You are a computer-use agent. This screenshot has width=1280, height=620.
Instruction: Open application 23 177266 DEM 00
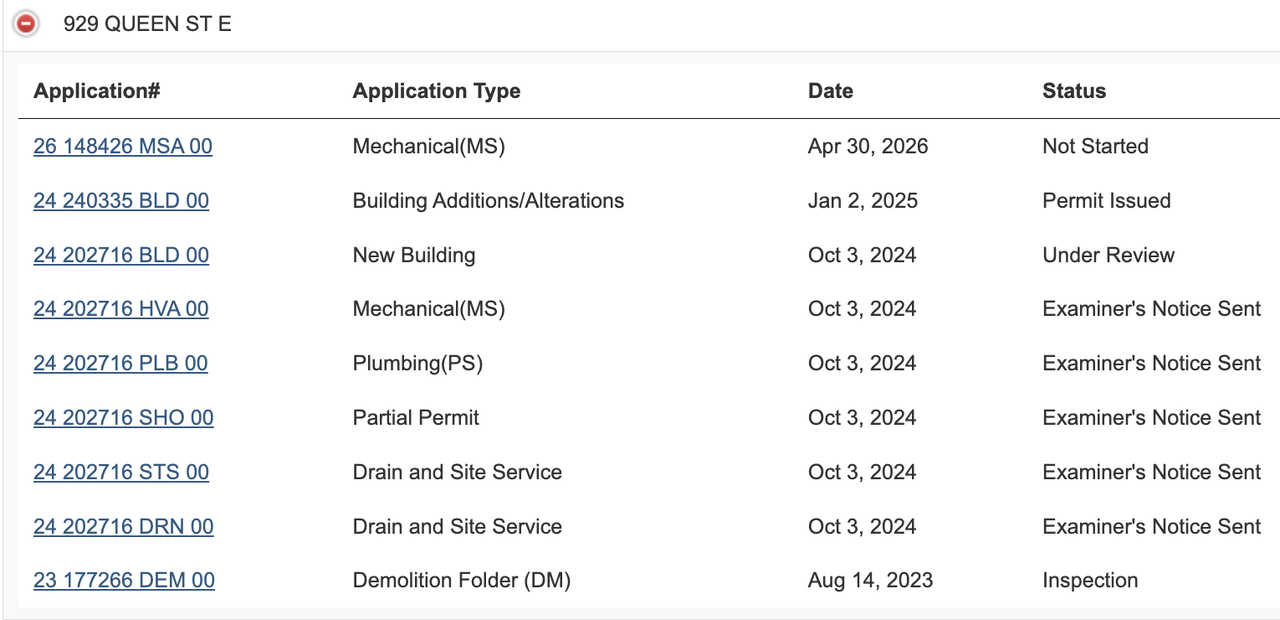[x=124, y=580]
